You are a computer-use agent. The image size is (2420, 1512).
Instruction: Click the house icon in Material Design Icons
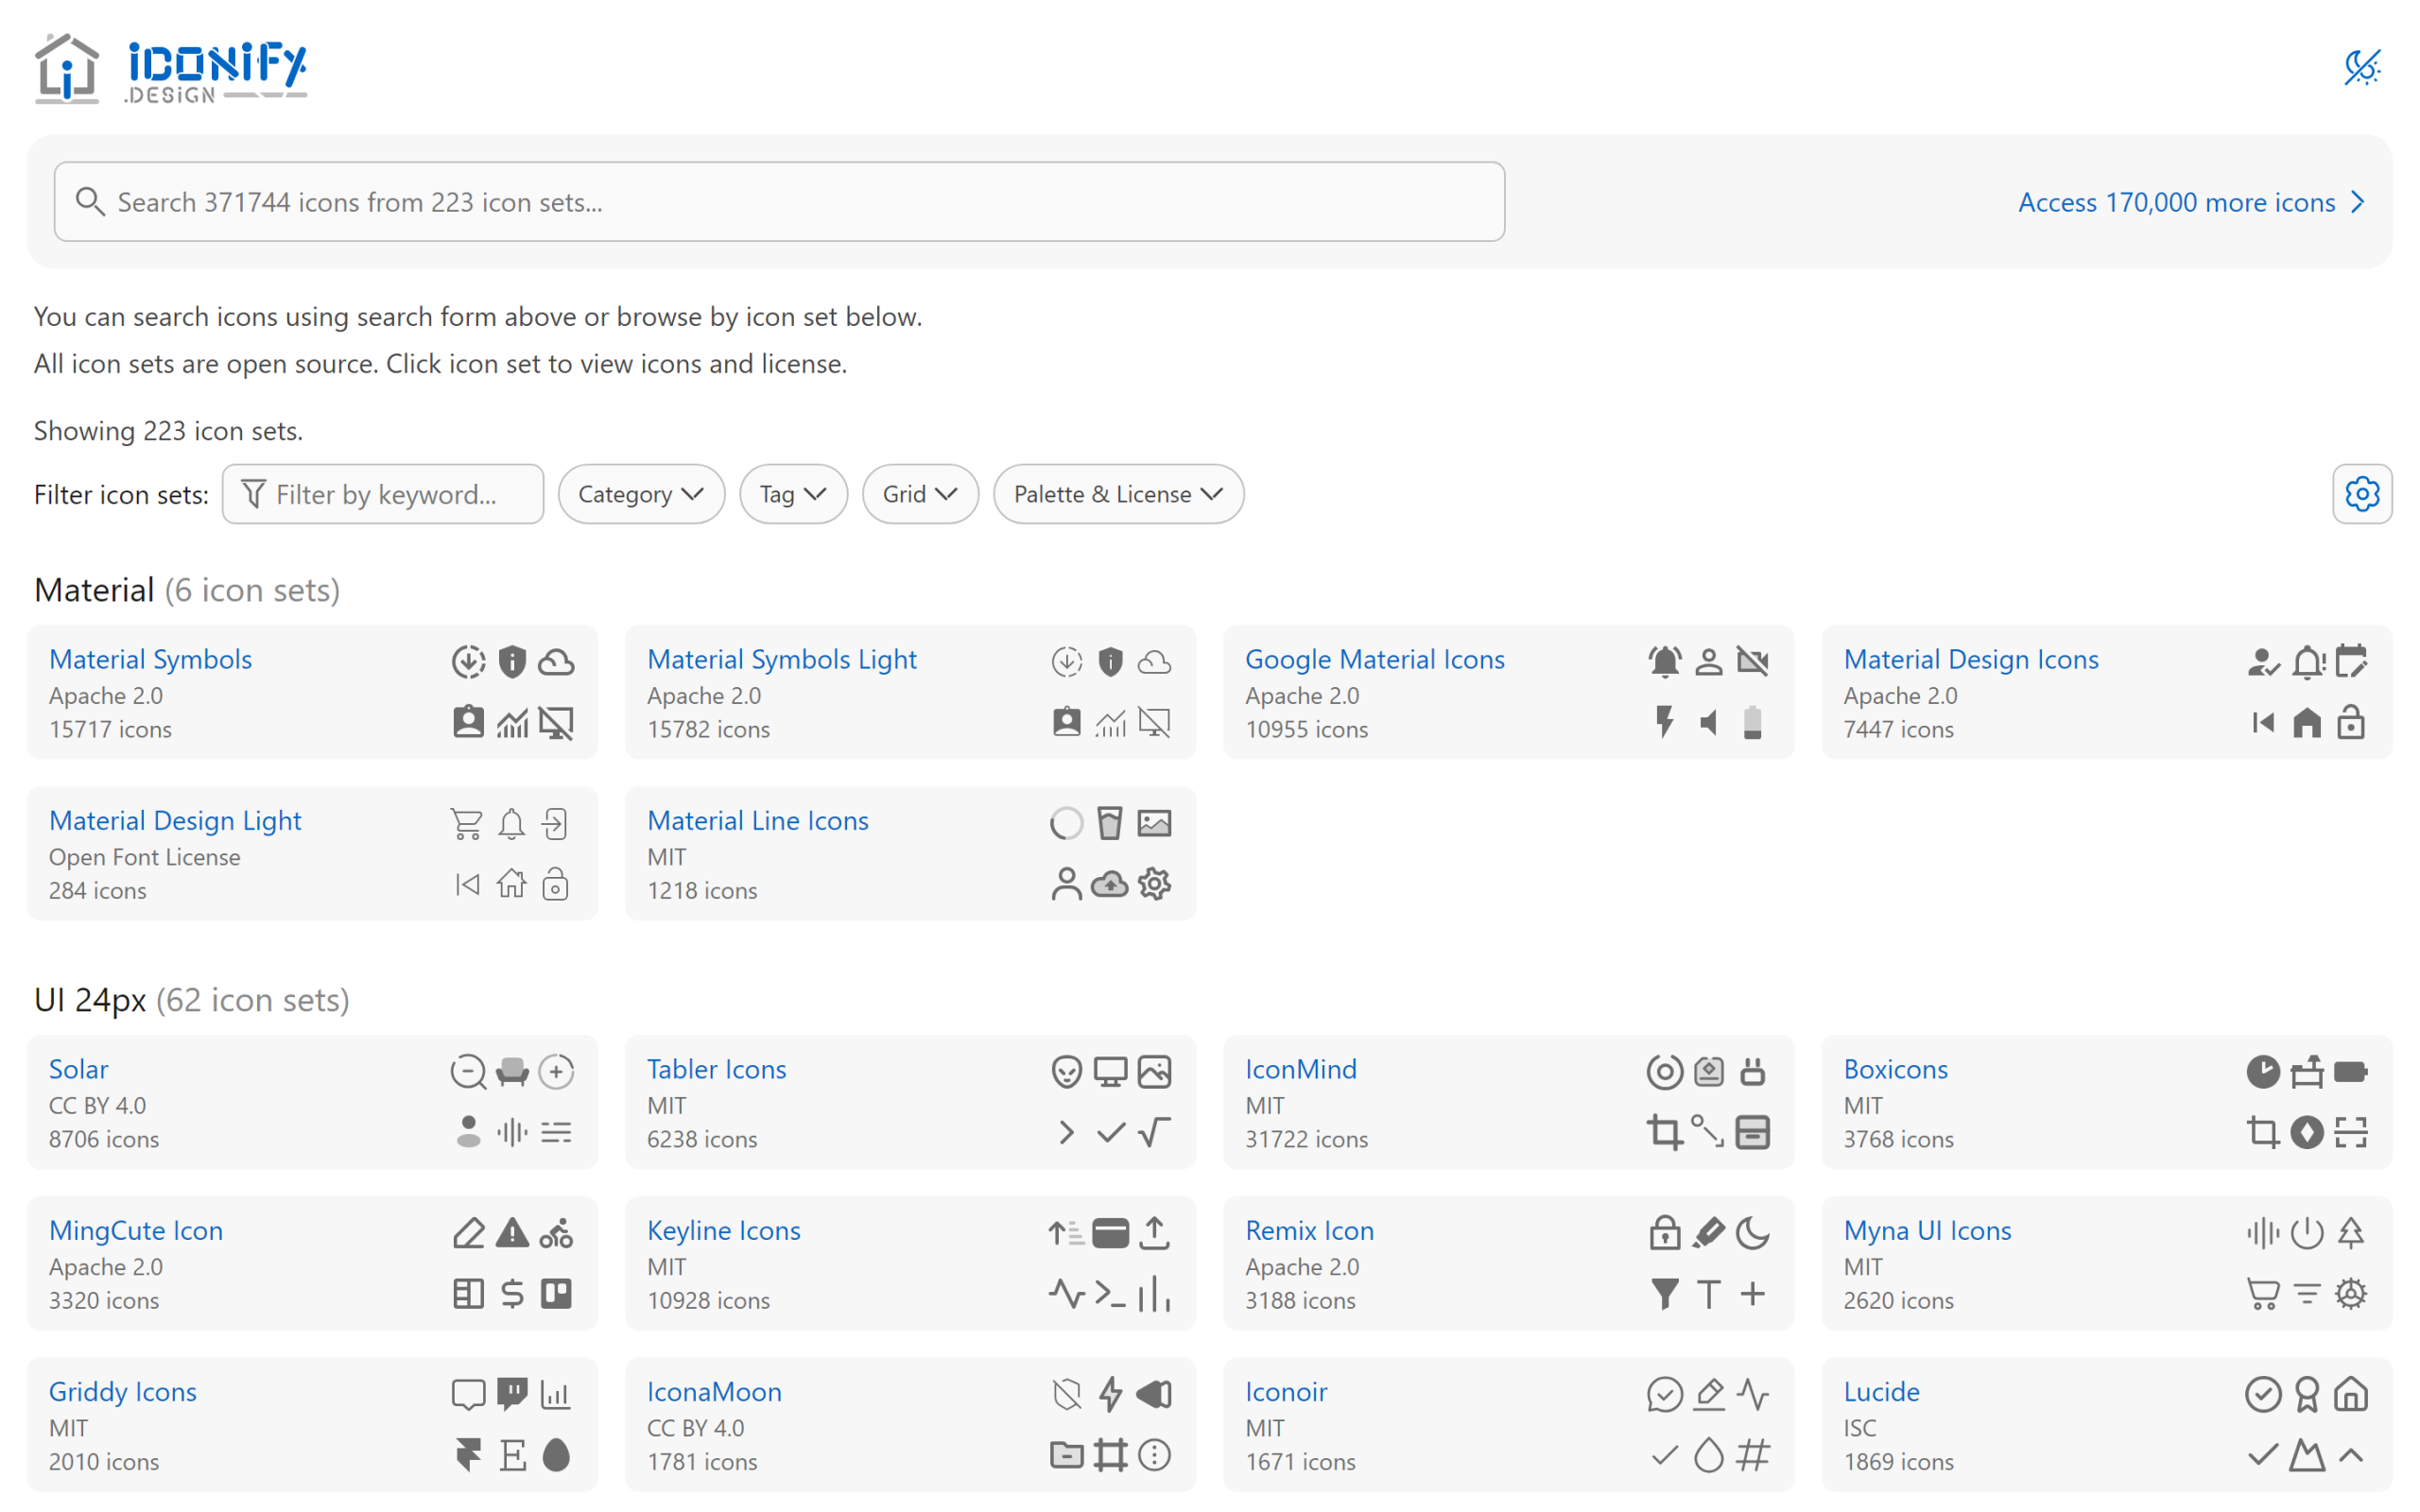coord(2307,722)
